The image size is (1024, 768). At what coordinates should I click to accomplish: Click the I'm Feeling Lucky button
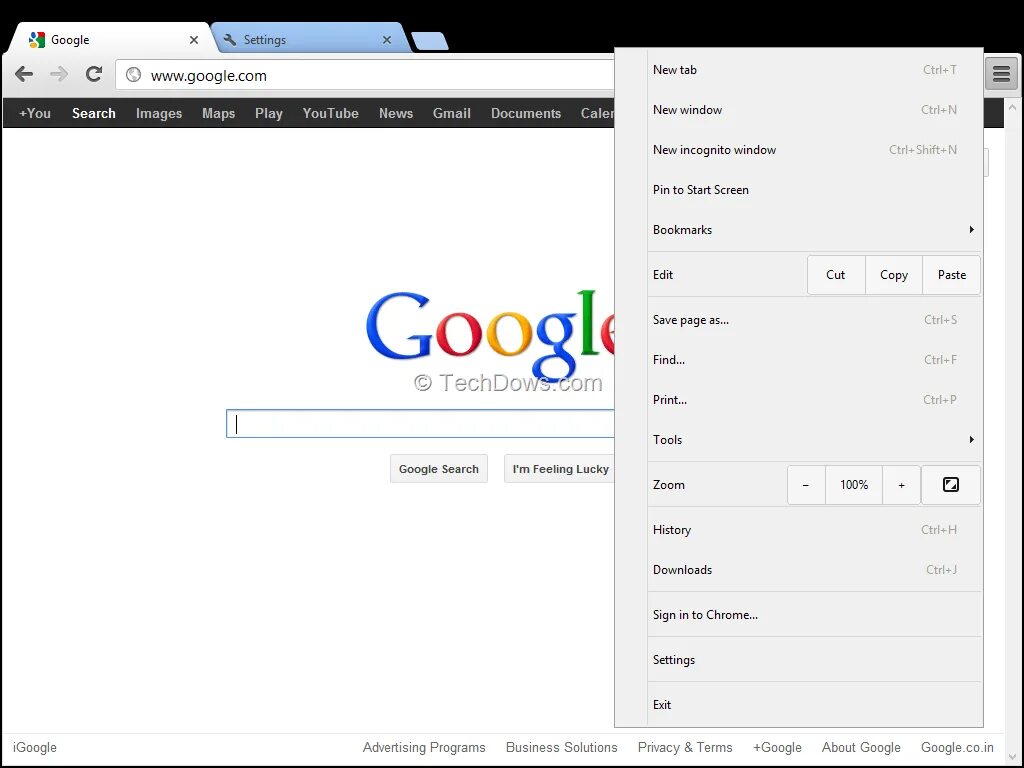point(560,469)
